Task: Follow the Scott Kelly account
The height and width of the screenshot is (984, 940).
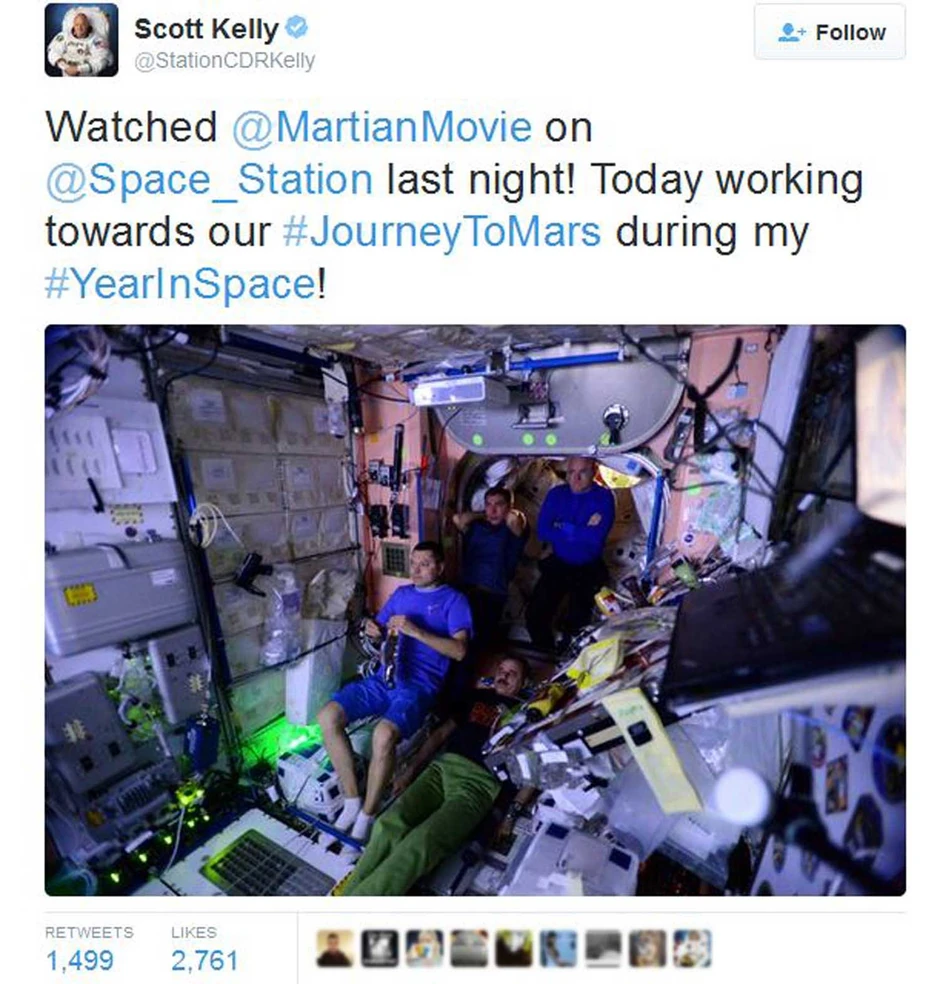Action: coord(830,32)
